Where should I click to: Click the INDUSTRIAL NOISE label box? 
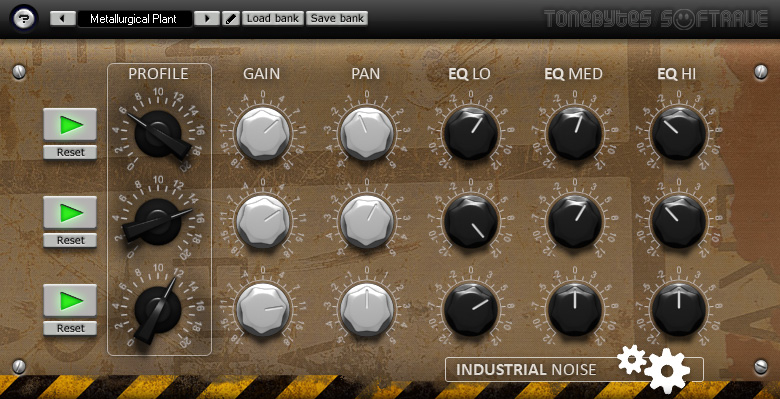pos(574,370)
